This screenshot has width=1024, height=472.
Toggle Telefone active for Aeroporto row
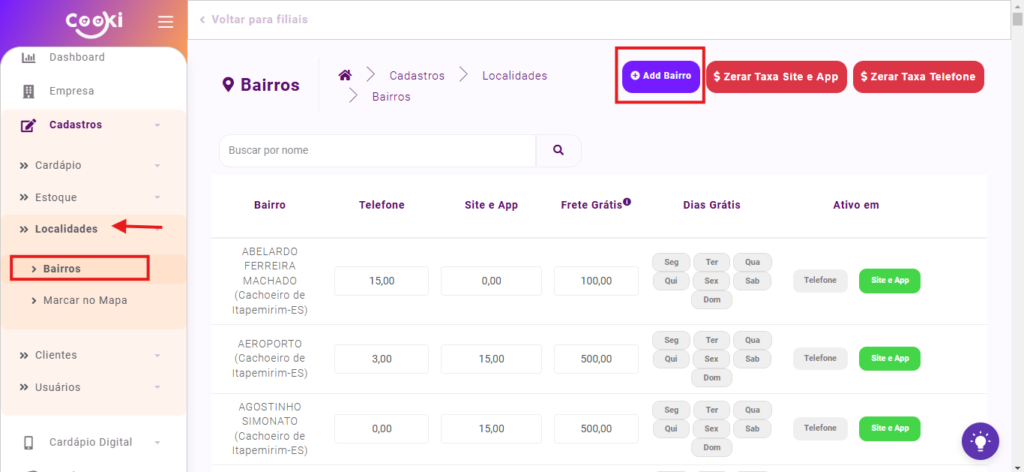click(x=820, y=358)
